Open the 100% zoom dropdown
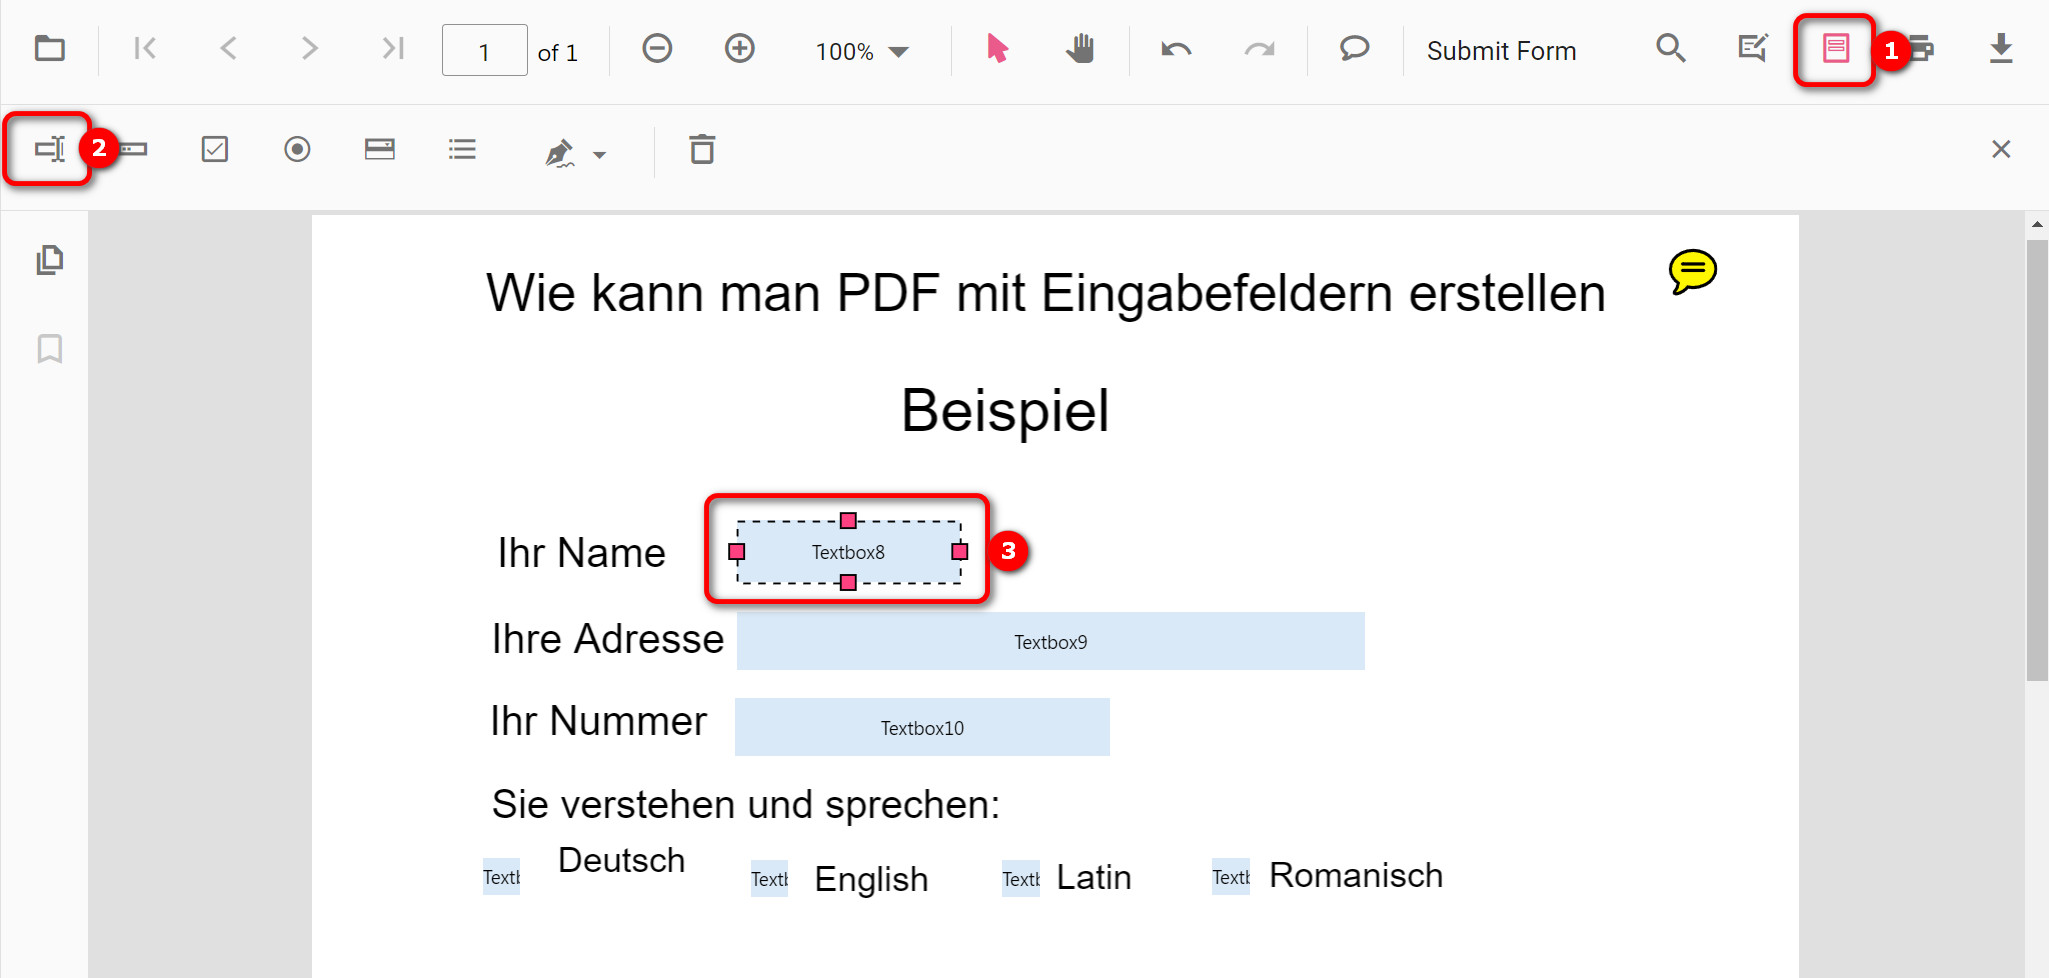Viewport: 2049px width, 978px height. click(862, 51)
